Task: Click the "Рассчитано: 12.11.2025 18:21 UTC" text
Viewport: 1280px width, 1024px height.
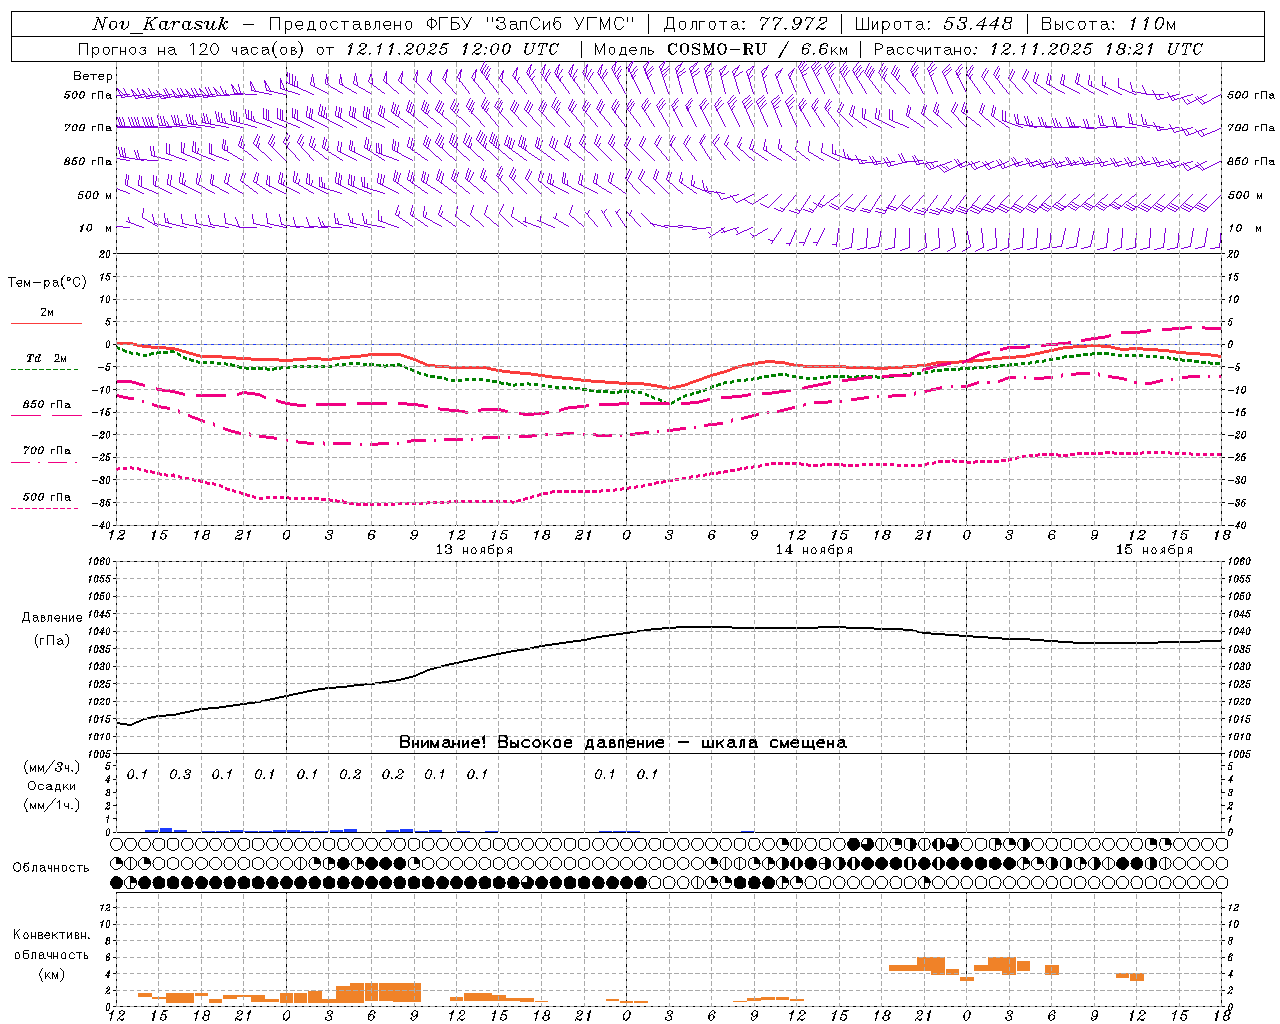Action: click(x=1038, y=49)
